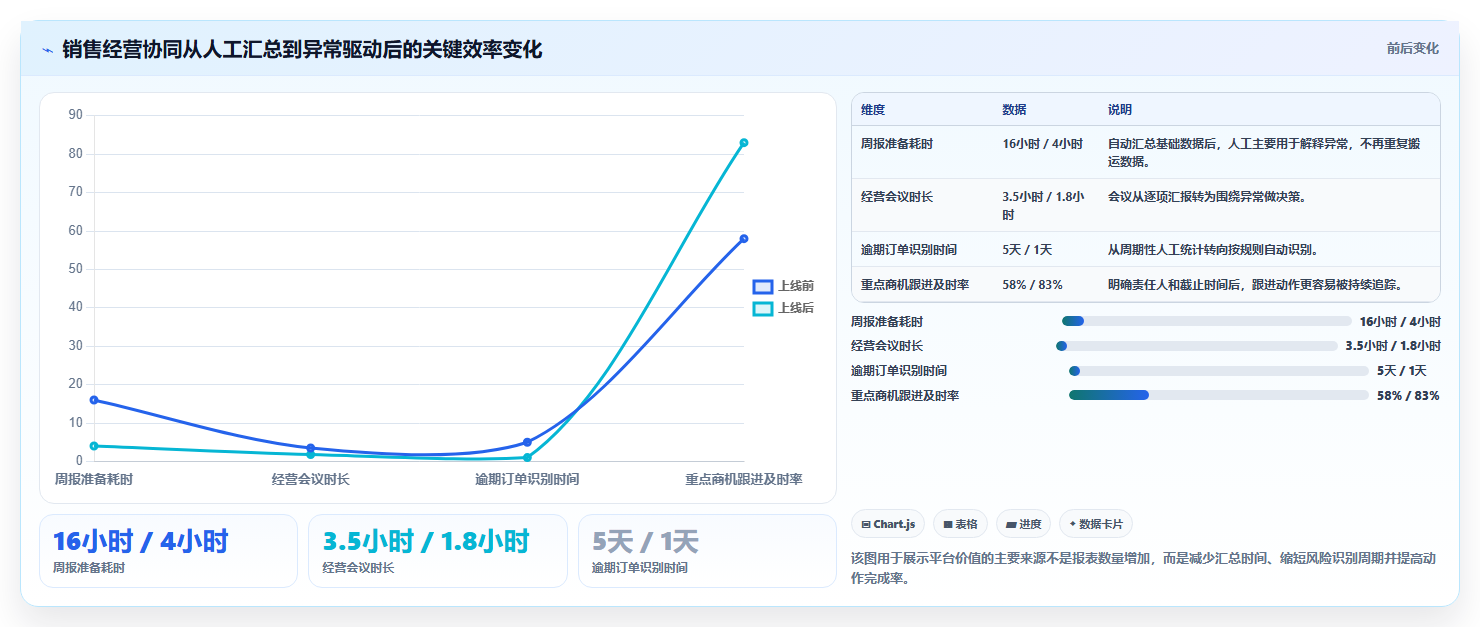Click the 上线后 point for 周报准备耗时 at 4
This screenshot has height=627, width=1480.
coord(94,446)
